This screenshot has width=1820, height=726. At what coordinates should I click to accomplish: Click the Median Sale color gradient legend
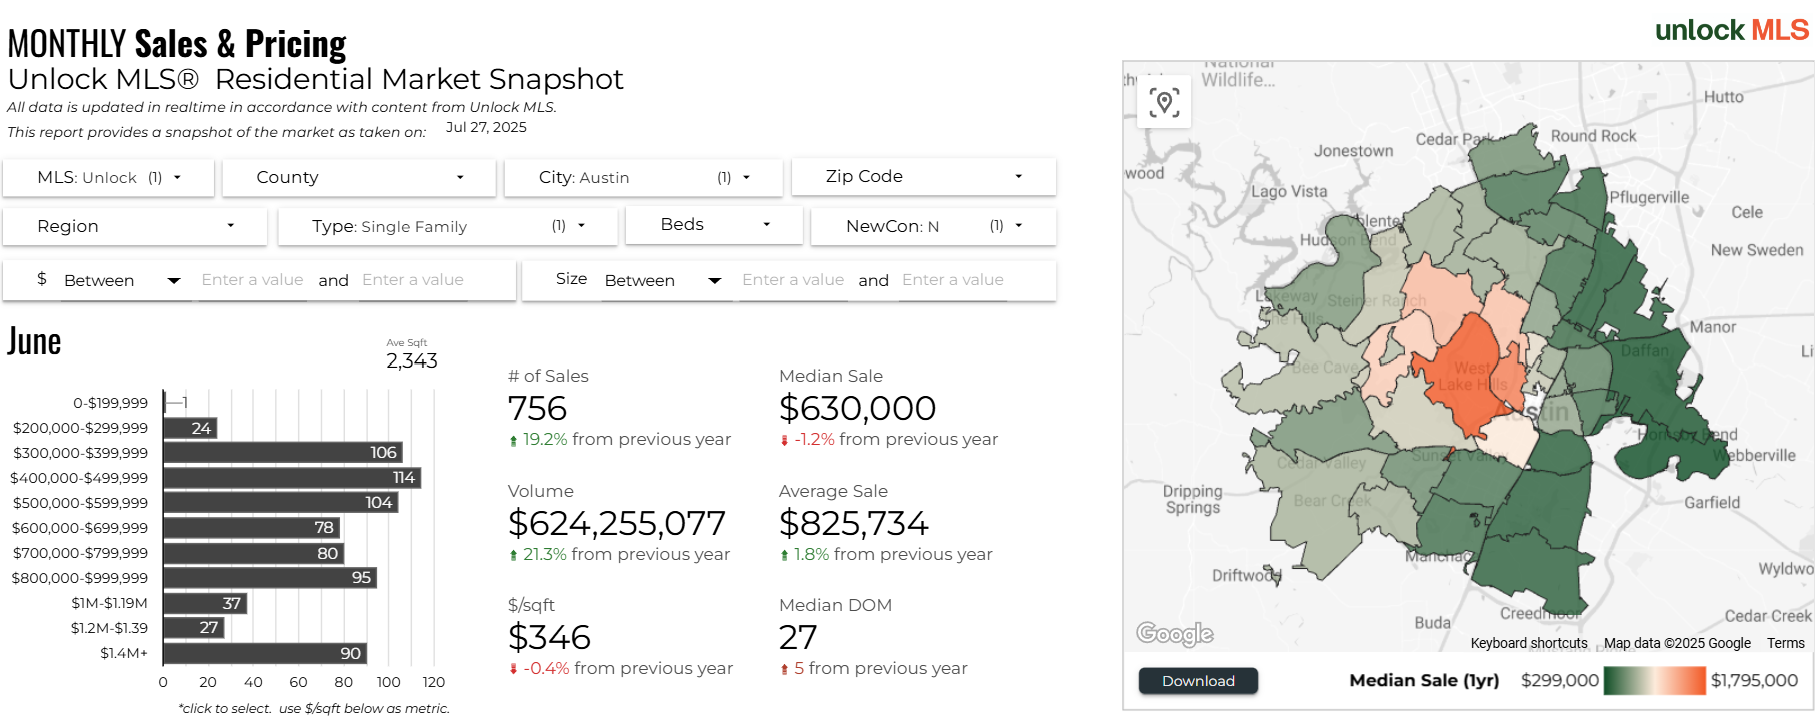pyautogui.click(x=1654, y=681)
